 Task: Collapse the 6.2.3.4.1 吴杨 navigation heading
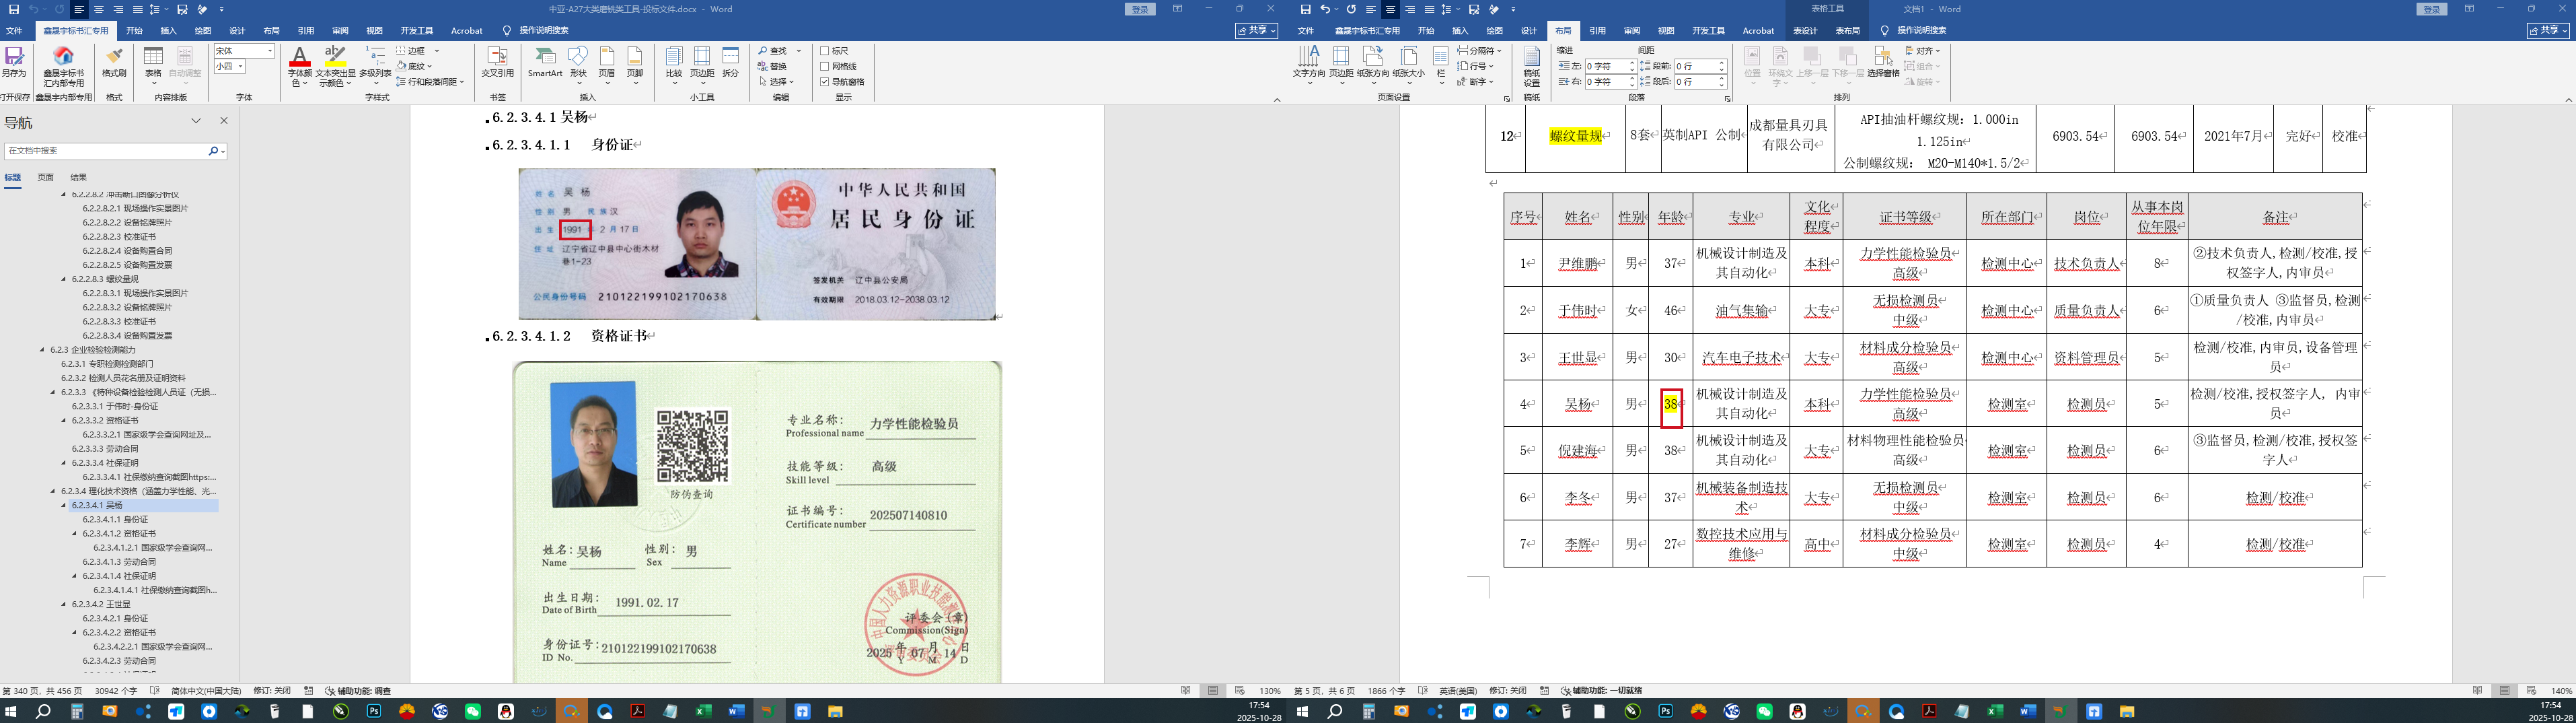pyautogui.click(x=63, y=506)
